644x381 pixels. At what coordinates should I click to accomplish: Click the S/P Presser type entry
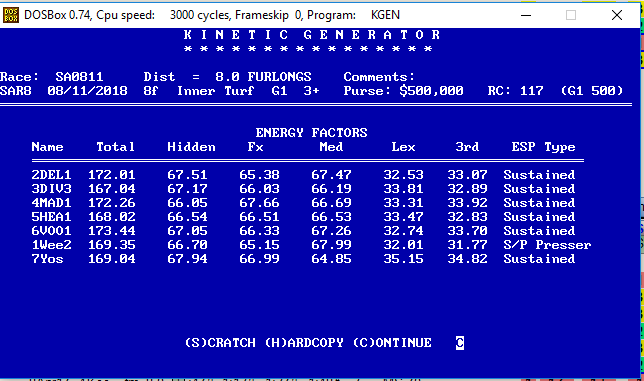(x=547, y=245)
